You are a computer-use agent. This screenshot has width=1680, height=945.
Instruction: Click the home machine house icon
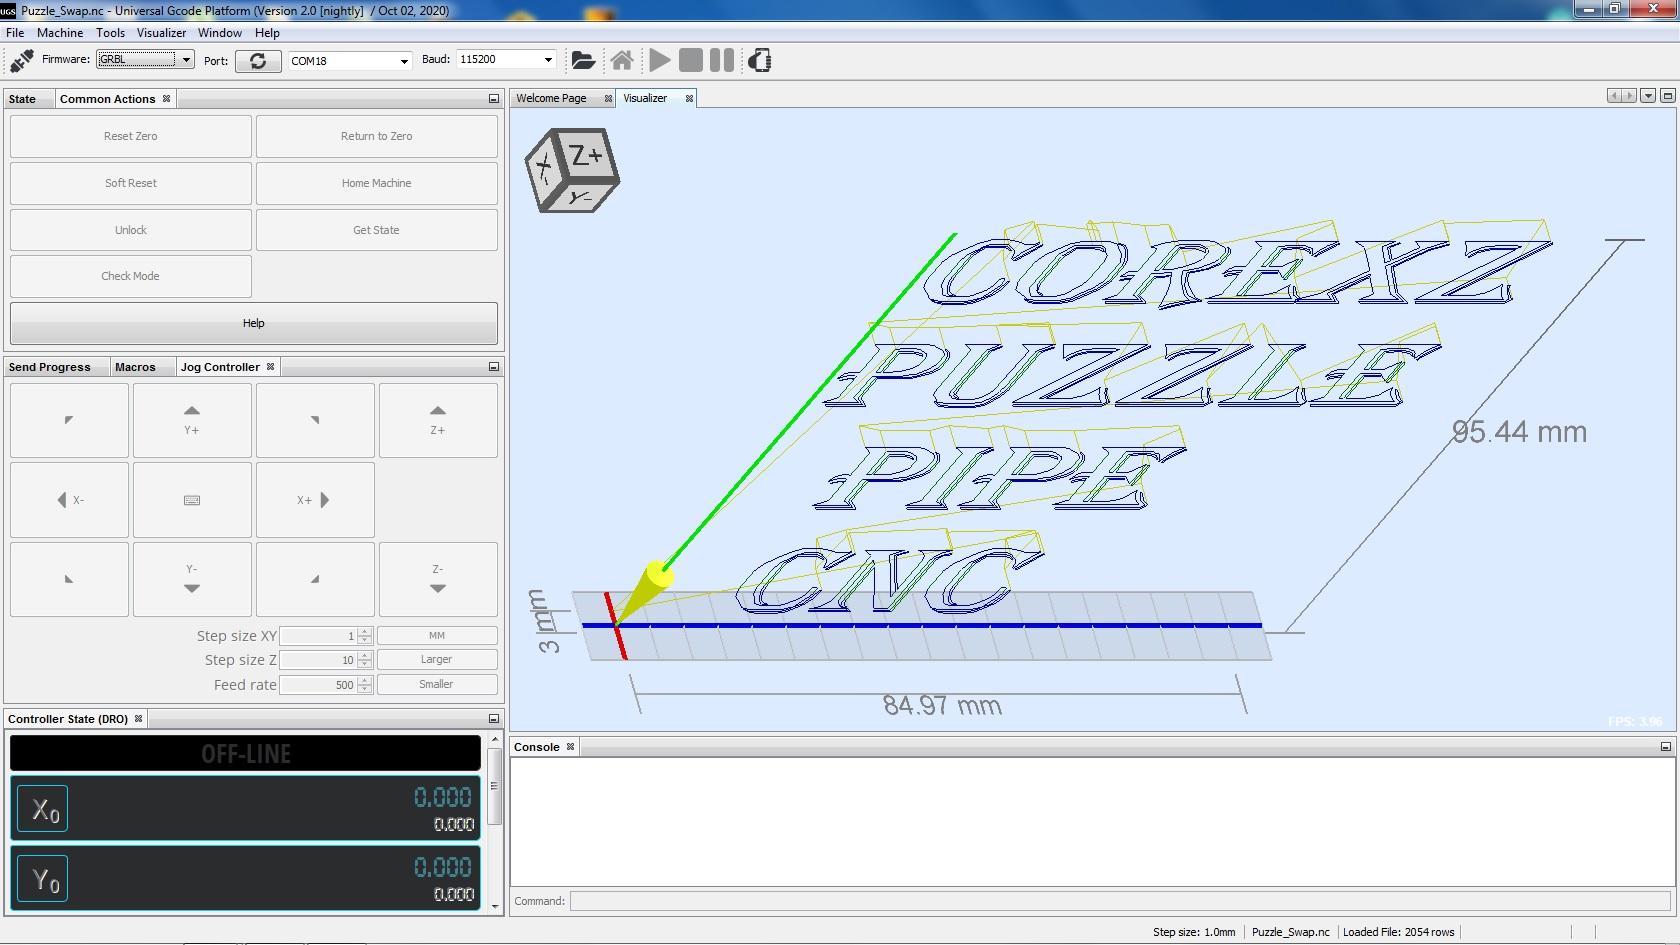pos(622,61)
